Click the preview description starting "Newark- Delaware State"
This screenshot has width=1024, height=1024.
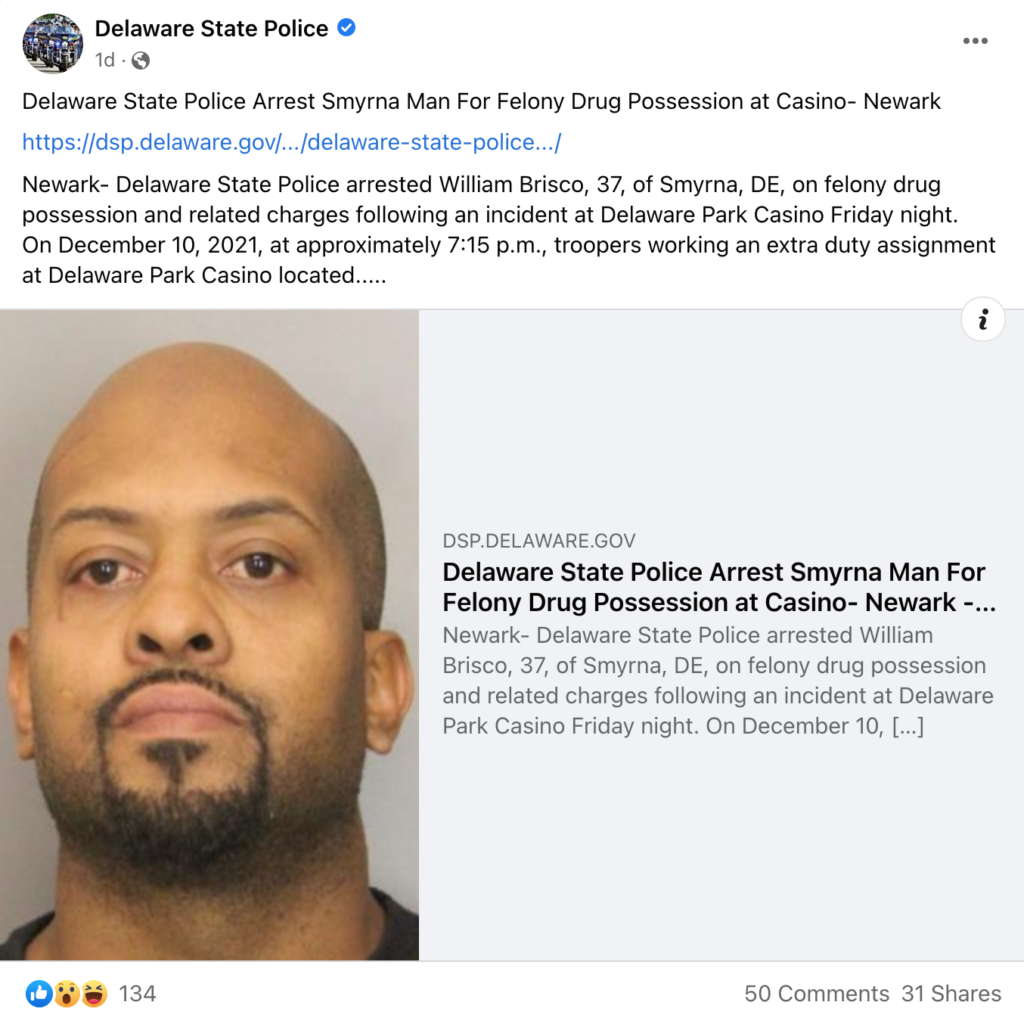pyautogui.click(x=718, y=680)
